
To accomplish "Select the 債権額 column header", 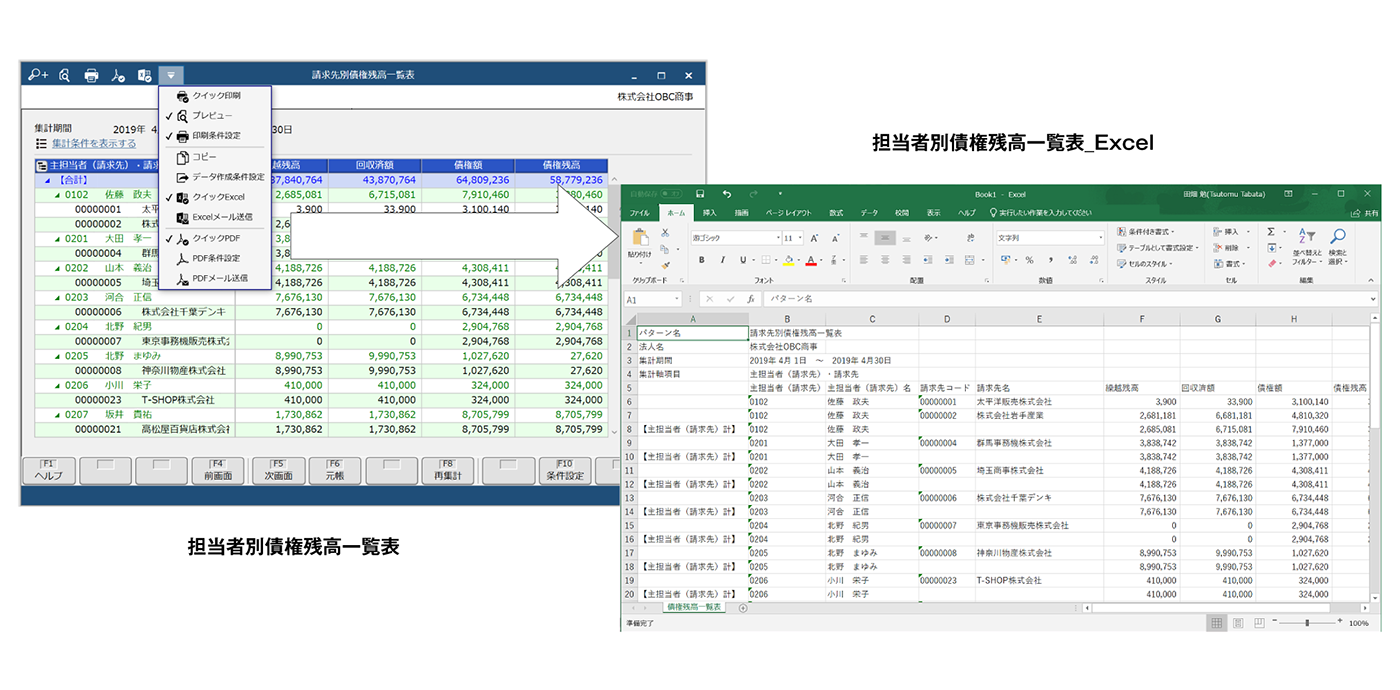I will pyautogui.click(x=467, y=165).
